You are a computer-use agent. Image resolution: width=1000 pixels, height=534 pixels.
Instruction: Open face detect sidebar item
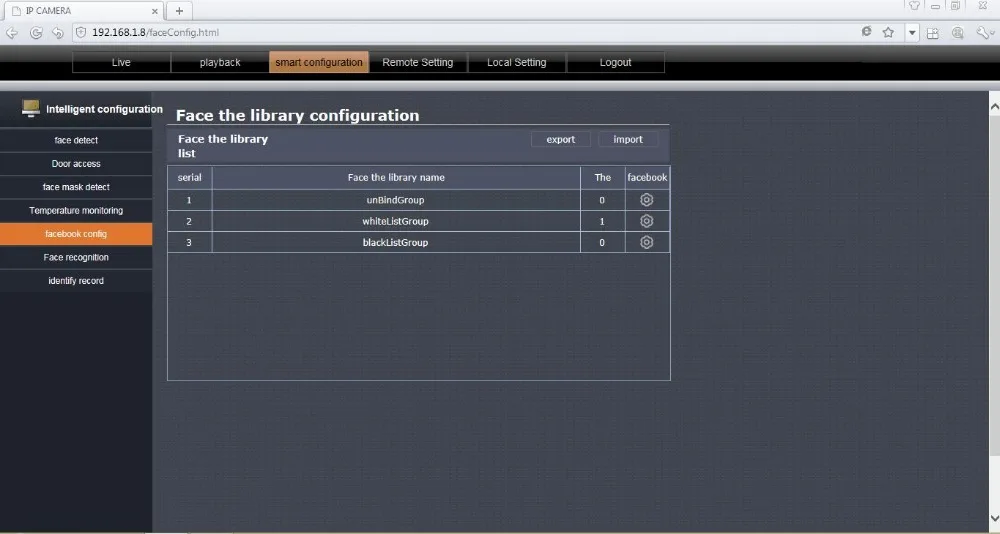76,140
